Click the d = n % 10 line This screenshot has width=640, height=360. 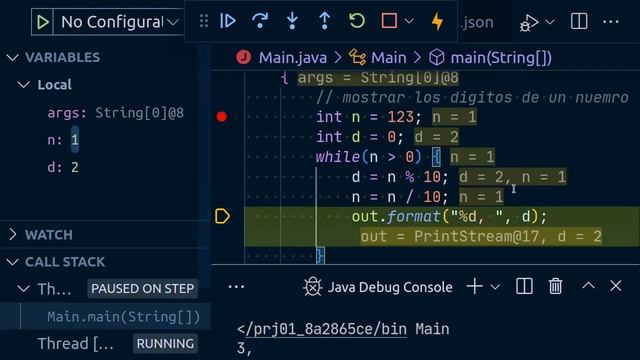point(400,177)
